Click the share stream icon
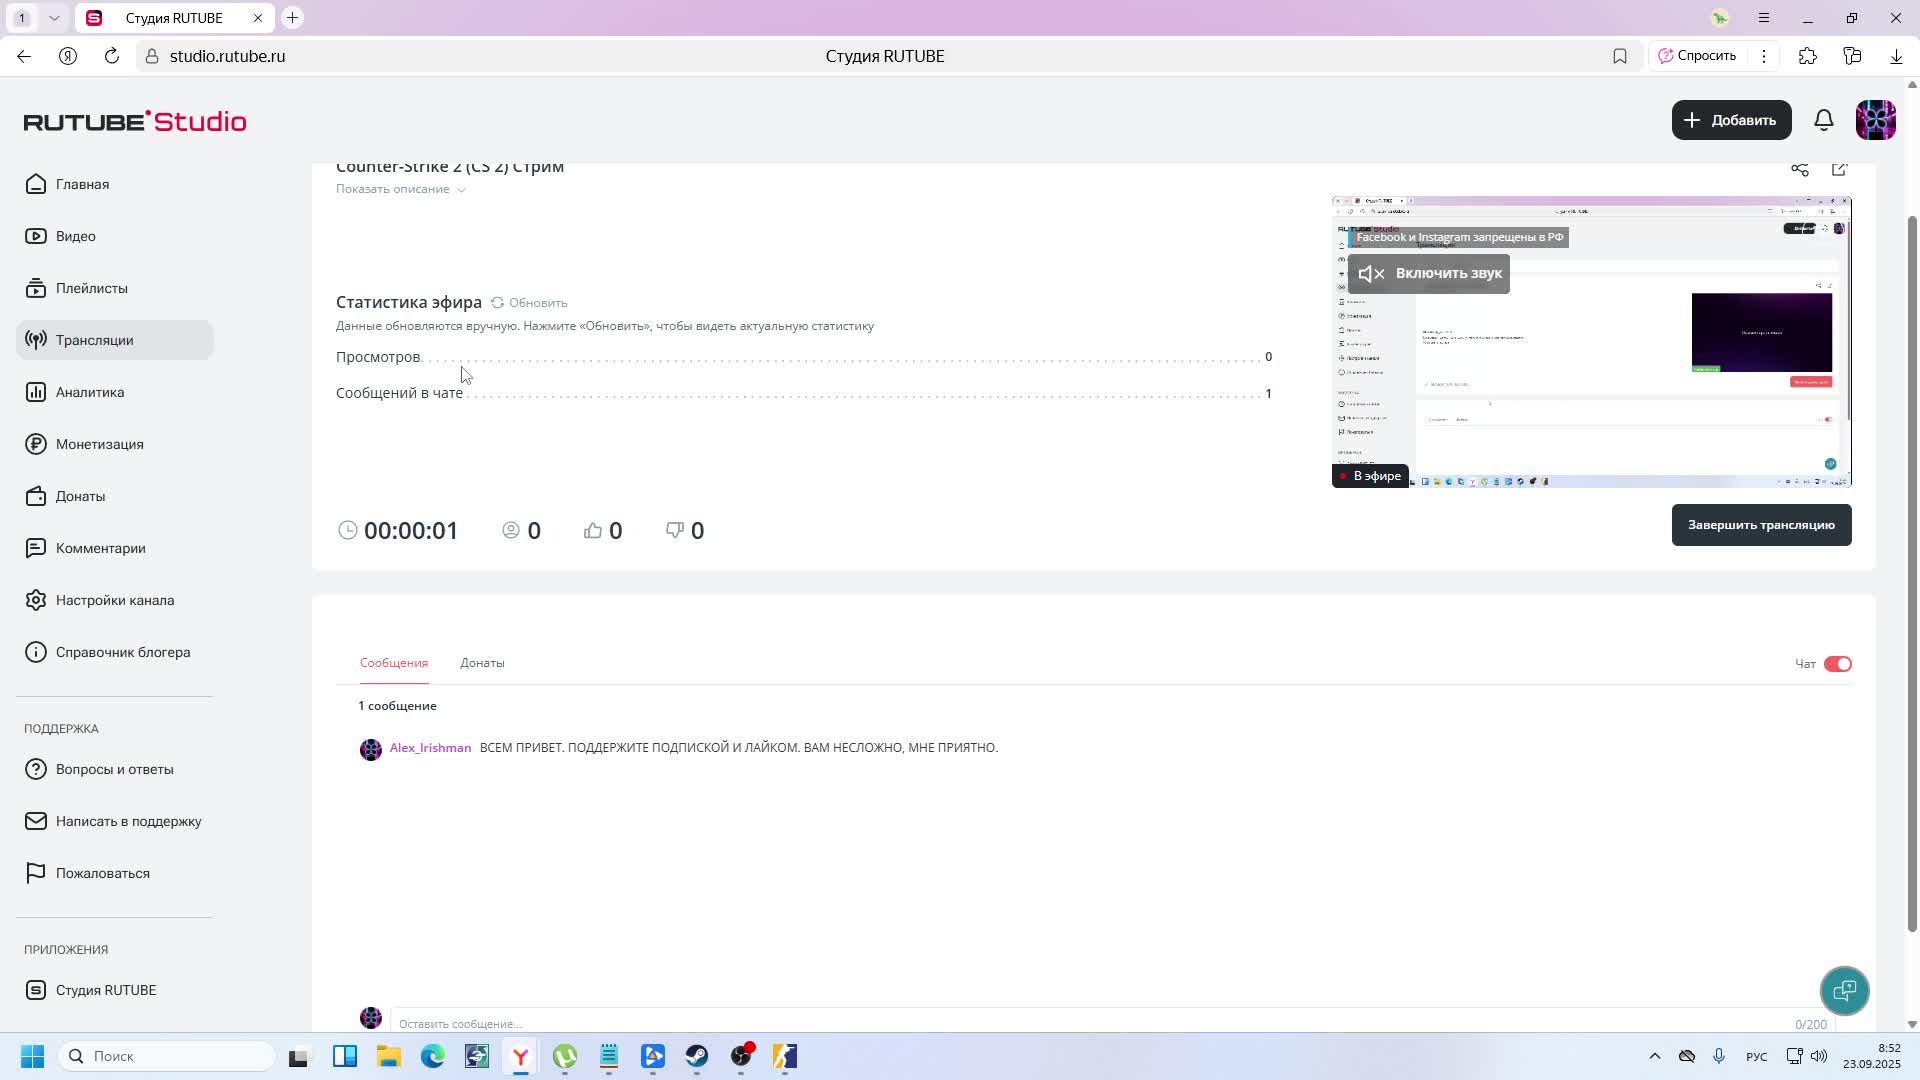 [1799, 169]
